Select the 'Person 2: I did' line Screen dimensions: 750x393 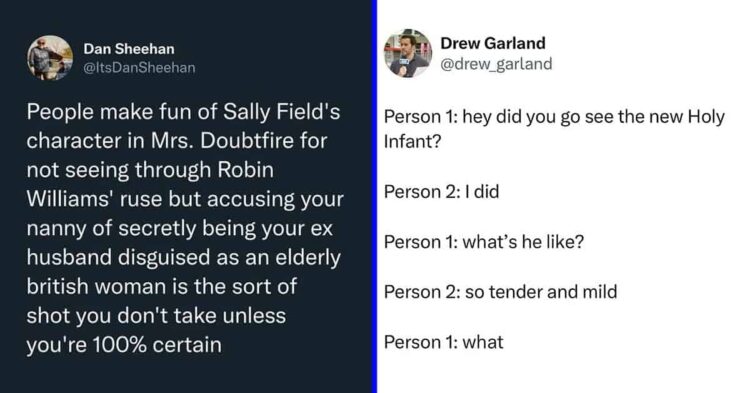tap(441, 192)
